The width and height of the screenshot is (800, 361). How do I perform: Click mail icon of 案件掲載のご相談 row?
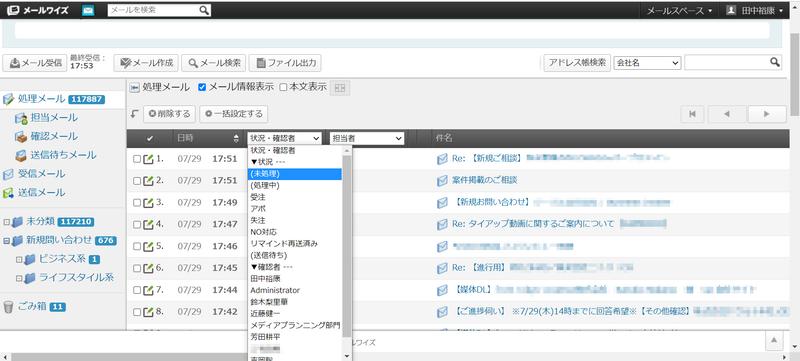coord(442,180)
